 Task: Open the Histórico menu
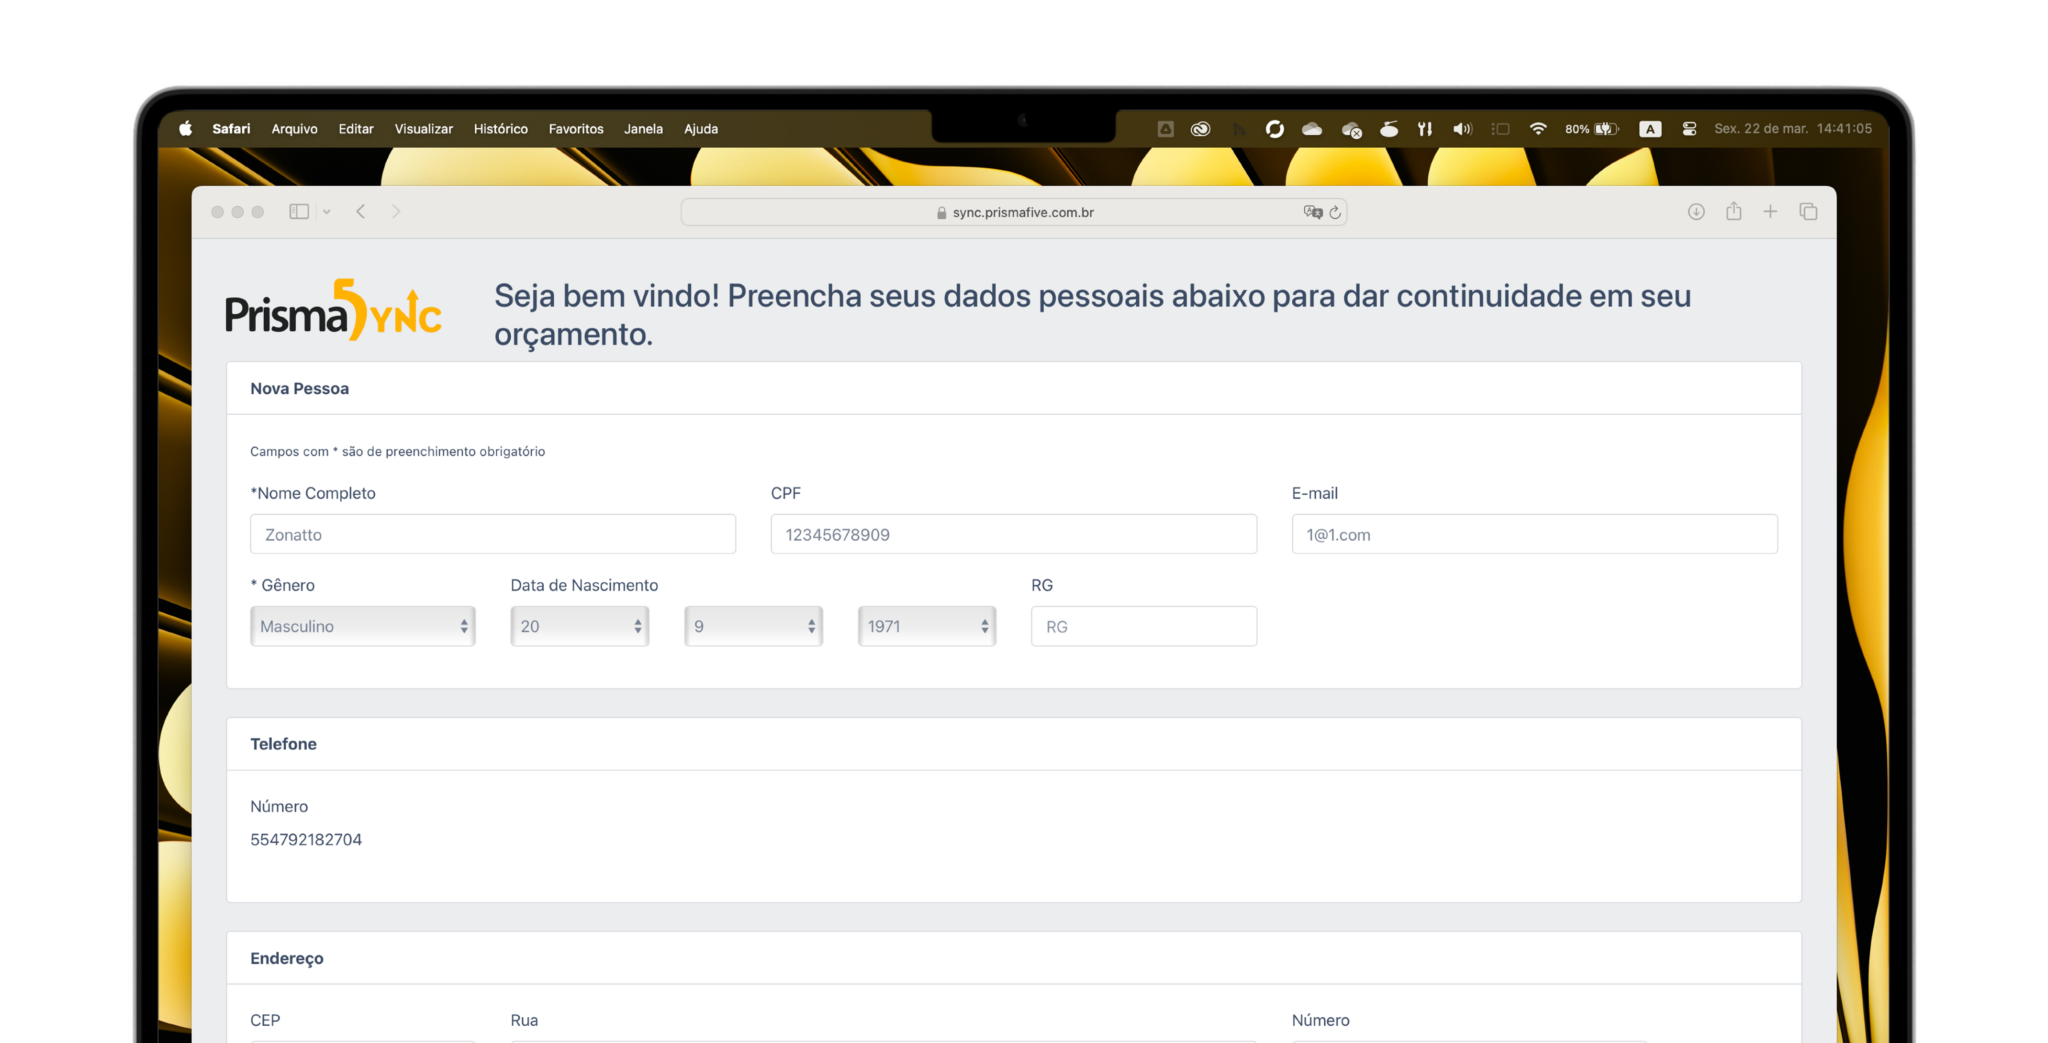pos(500,128)
